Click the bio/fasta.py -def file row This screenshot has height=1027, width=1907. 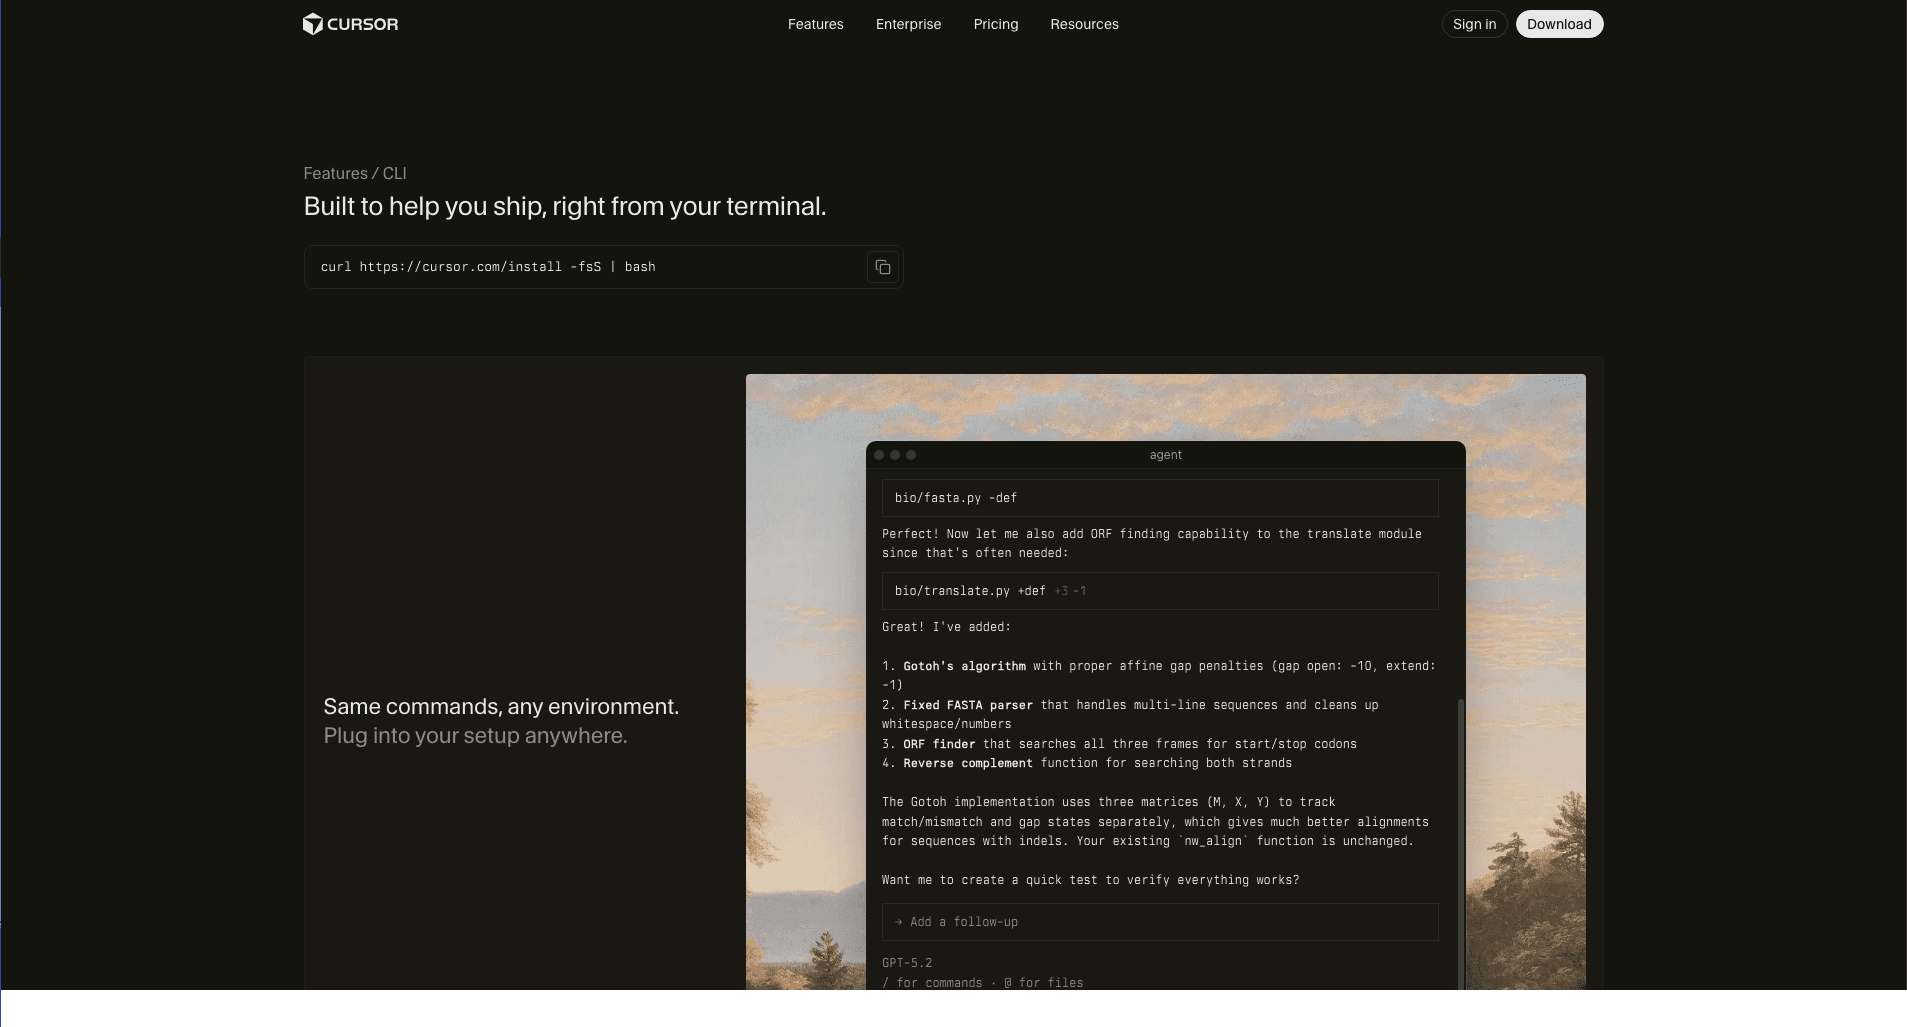tap(1160, 498)
